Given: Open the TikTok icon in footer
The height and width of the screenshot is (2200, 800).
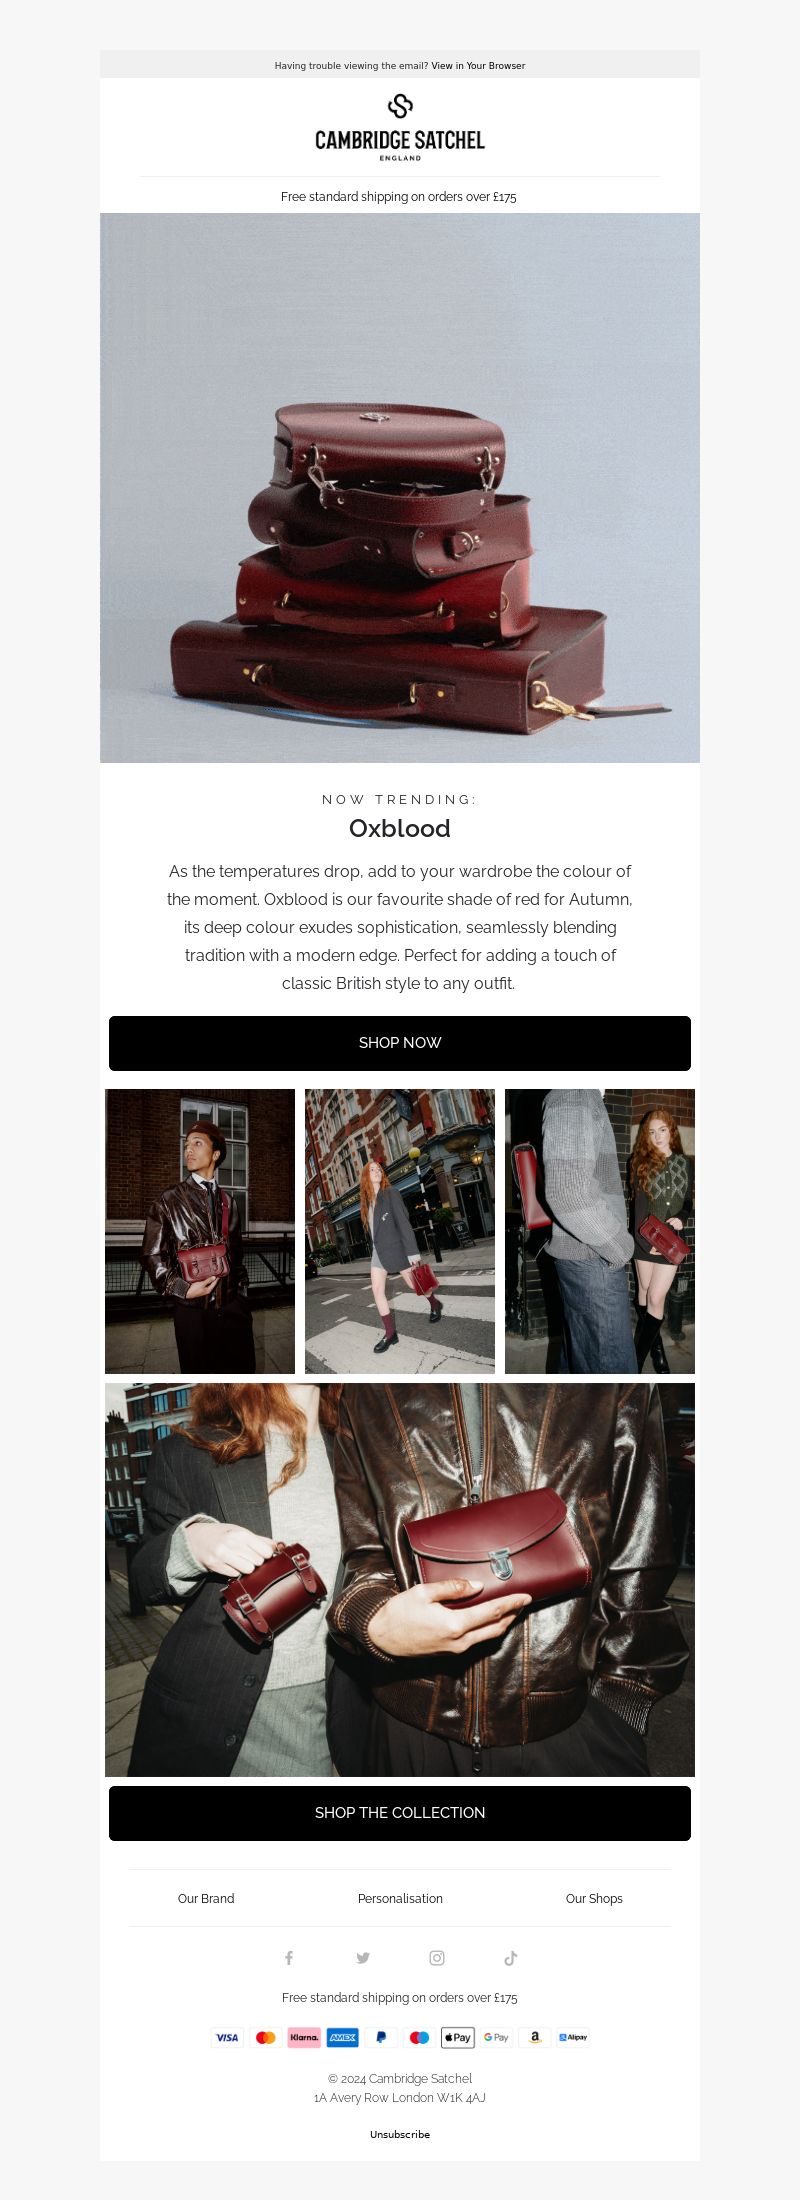Looking at the screenshot, I should click(510, 1958).
